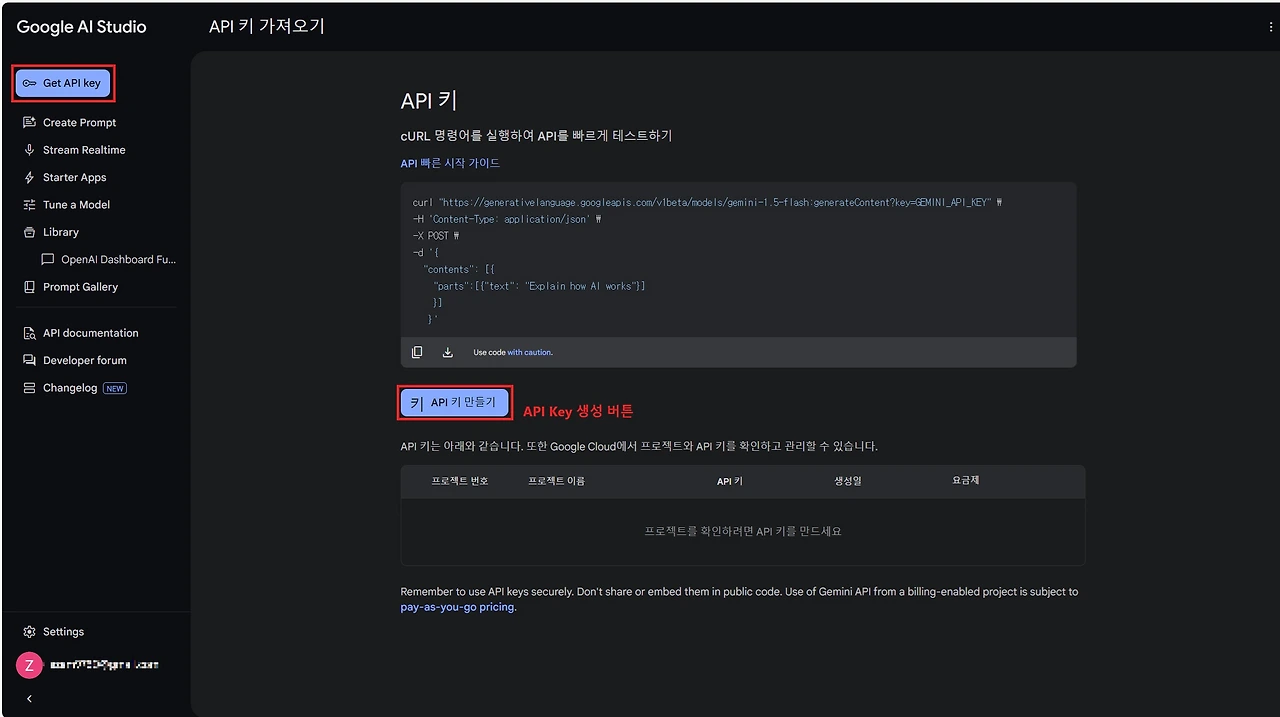Click the API 키 column header

[730, 481]
